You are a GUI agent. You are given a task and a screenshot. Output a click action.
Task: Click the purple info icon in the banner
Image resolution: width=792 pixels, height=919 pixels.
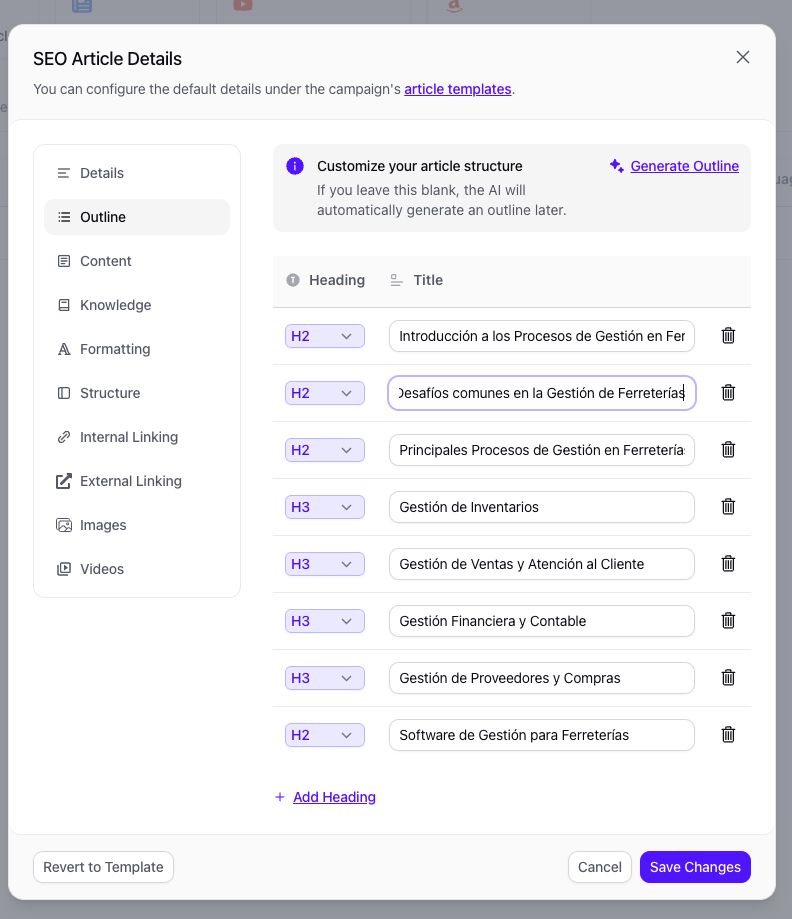click(x=295, y=166)
